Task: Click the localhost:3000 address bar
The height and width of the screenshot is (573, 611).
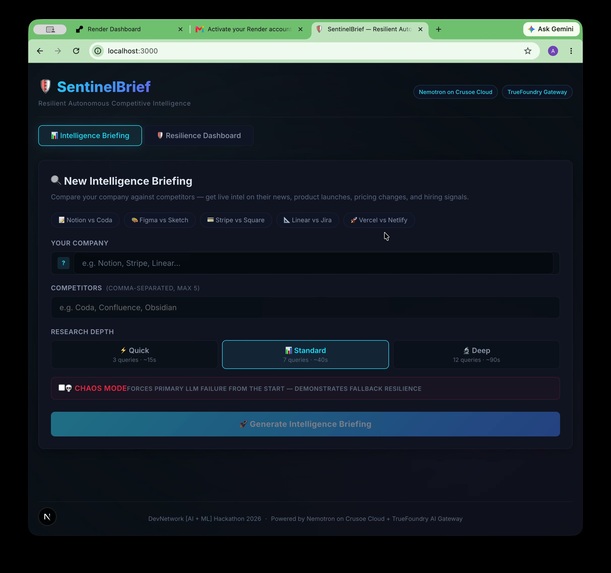Action: (314, 51)
